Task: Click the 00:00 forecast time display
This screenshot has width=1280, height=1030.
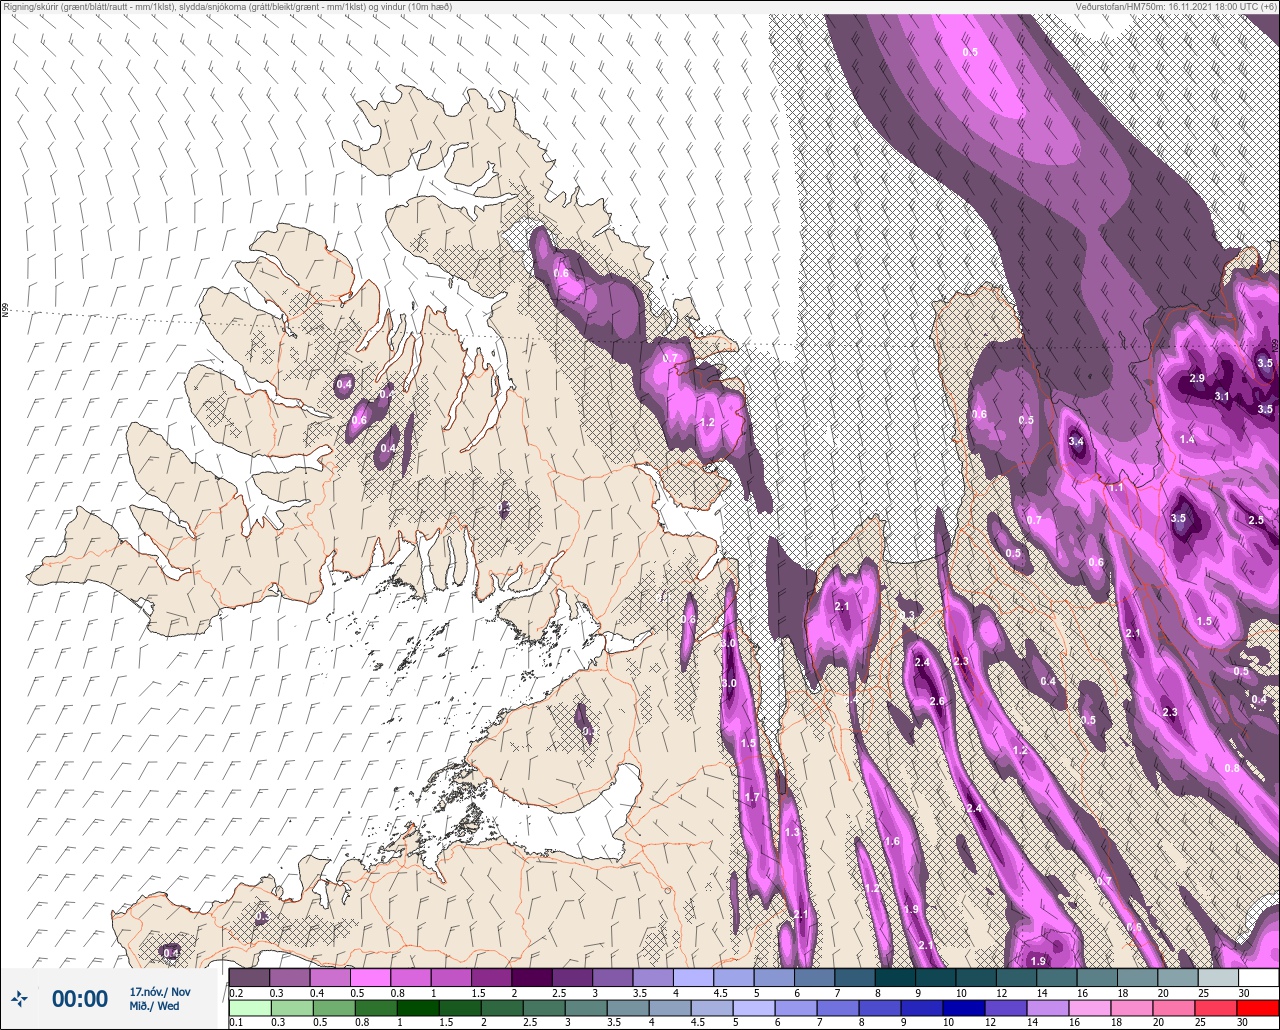Action: (x=80, y=998)
